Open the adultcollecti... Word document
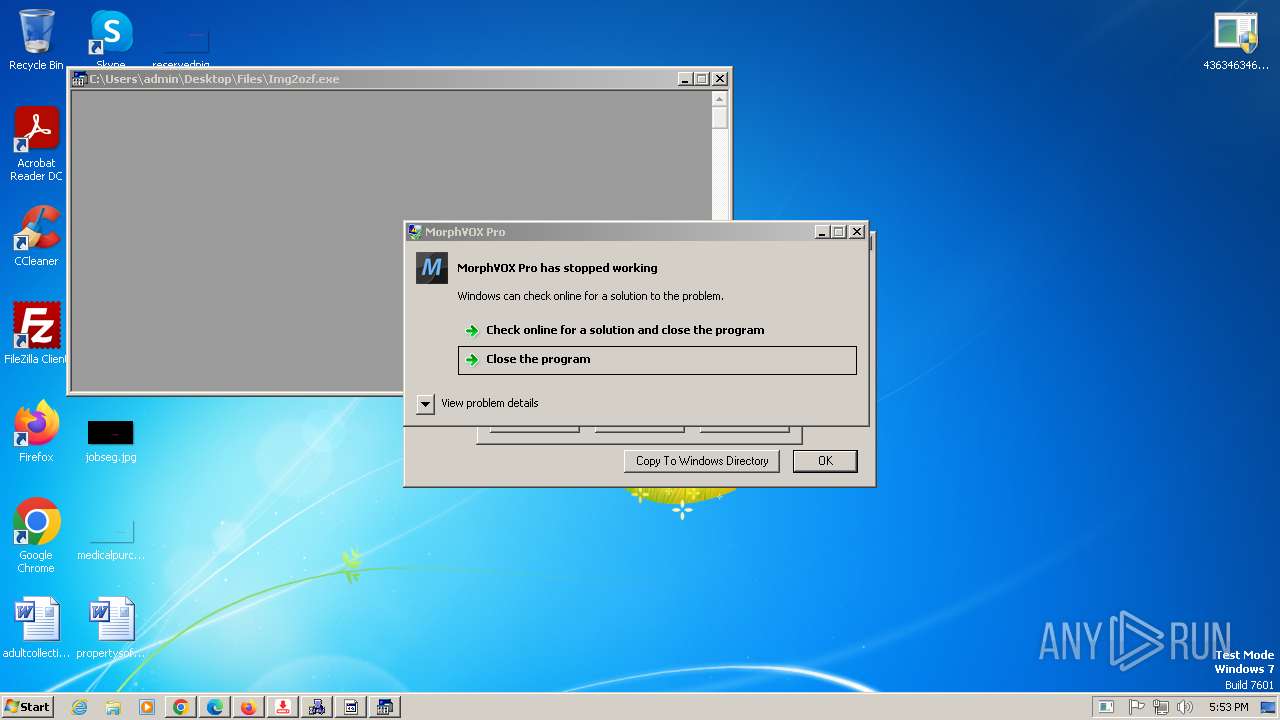 pos(36,628)
